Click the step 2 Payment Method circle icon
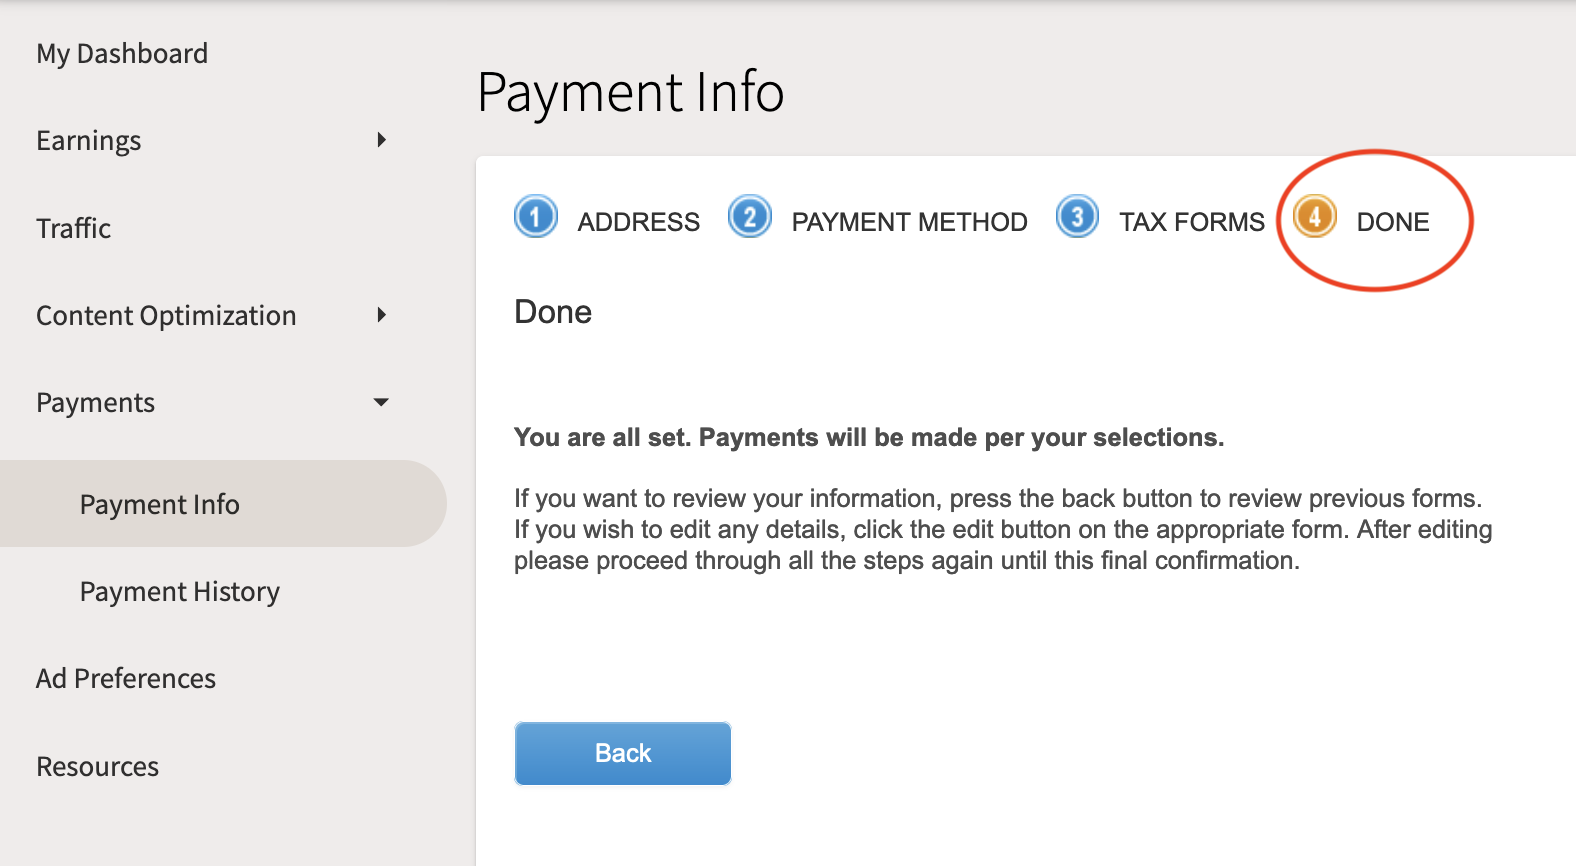Screen dimensions: 1576x866 click(750, 217)
